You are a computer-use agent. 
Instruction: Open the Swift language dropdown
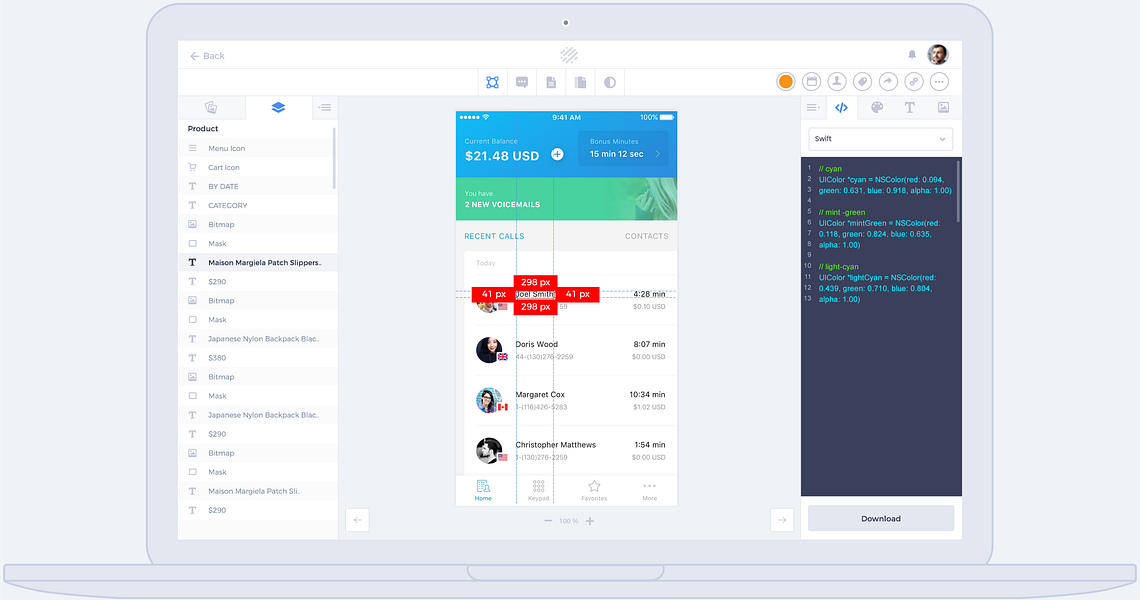[880, 139]
